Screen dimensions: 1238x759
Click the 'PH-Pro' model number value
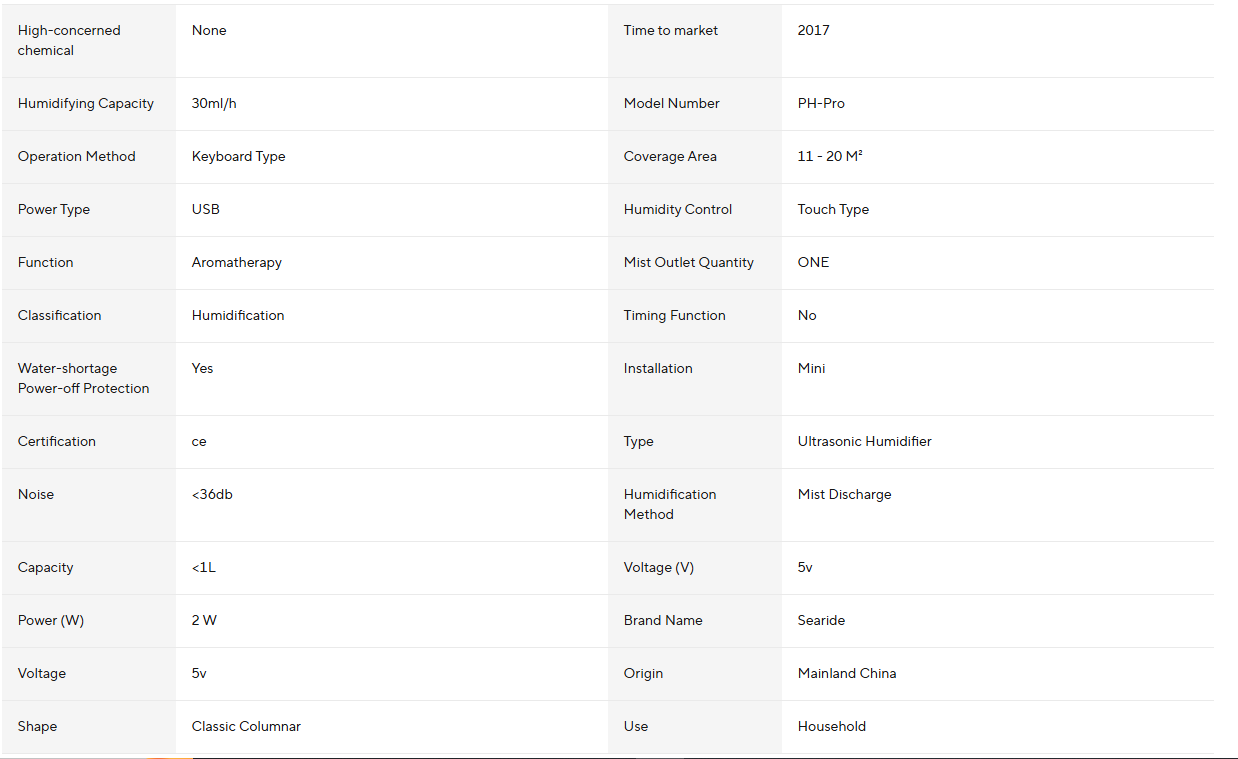click(x=821, y=104)
